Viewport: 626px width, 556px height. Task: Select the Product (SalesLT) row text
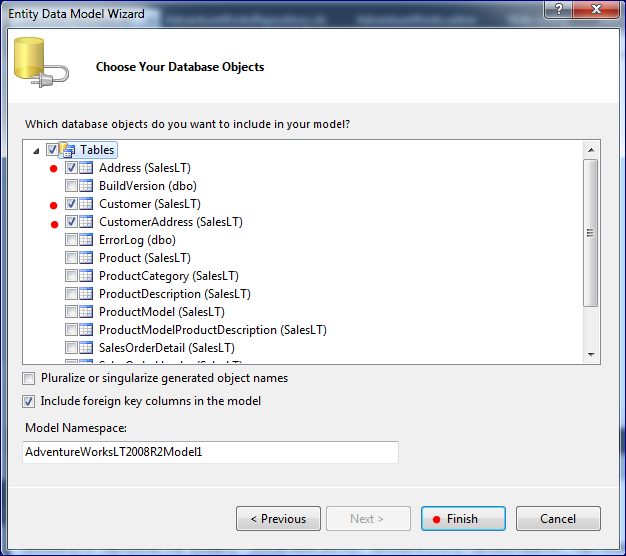(145, 258)
